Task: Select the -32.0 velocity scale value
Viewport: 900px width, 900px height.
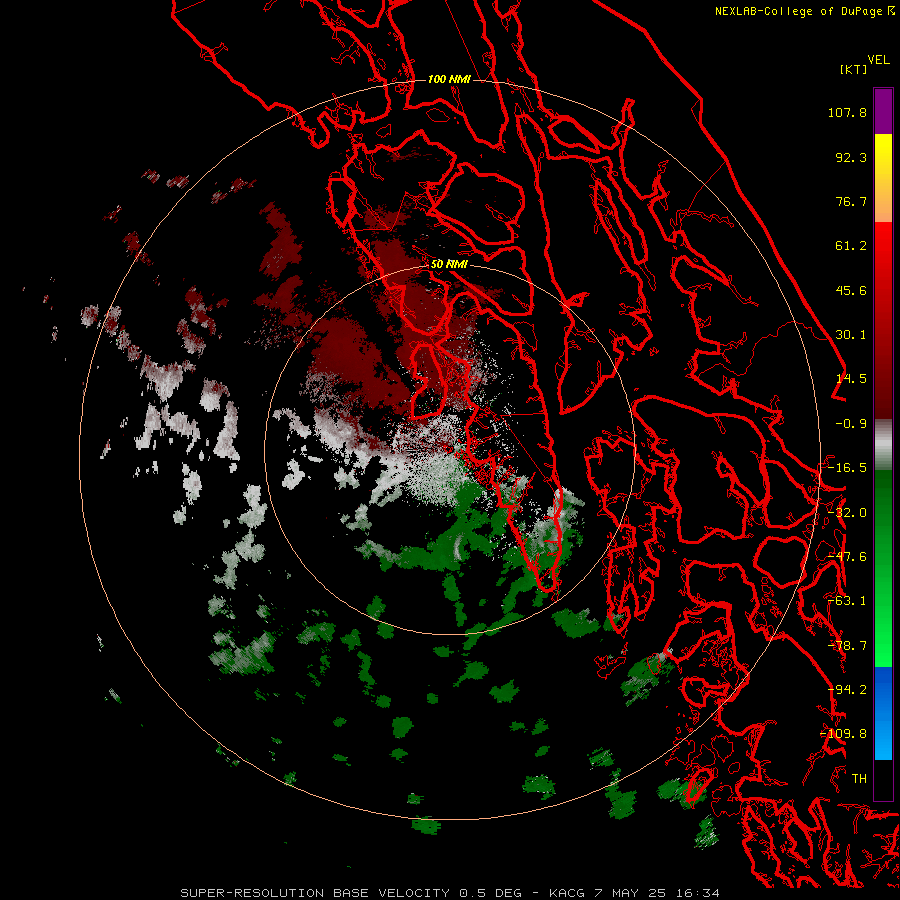Action: pyautogui.click(x=847, y=513)
